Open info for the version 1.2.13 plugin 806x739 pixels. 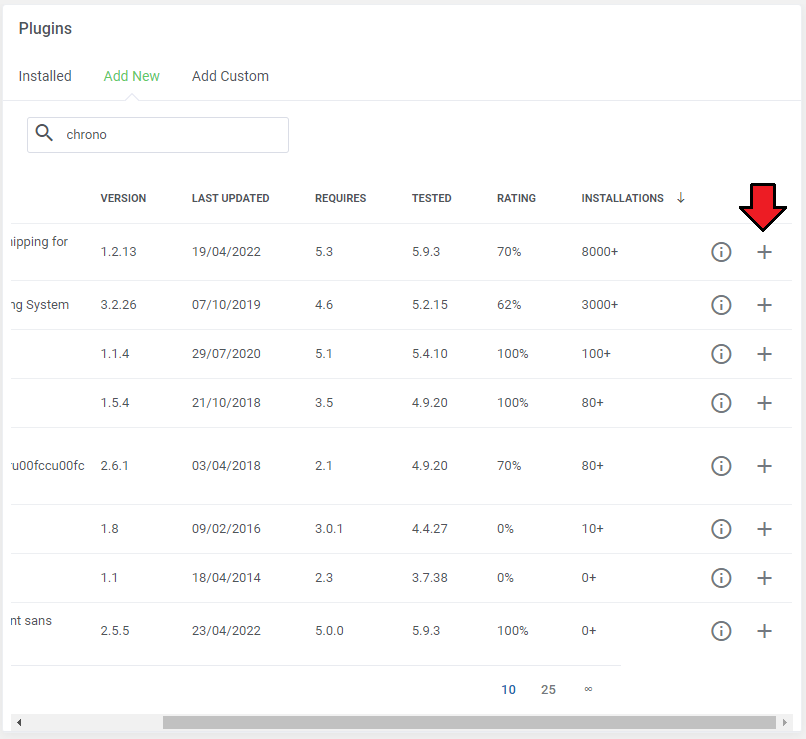pos(721,252)
